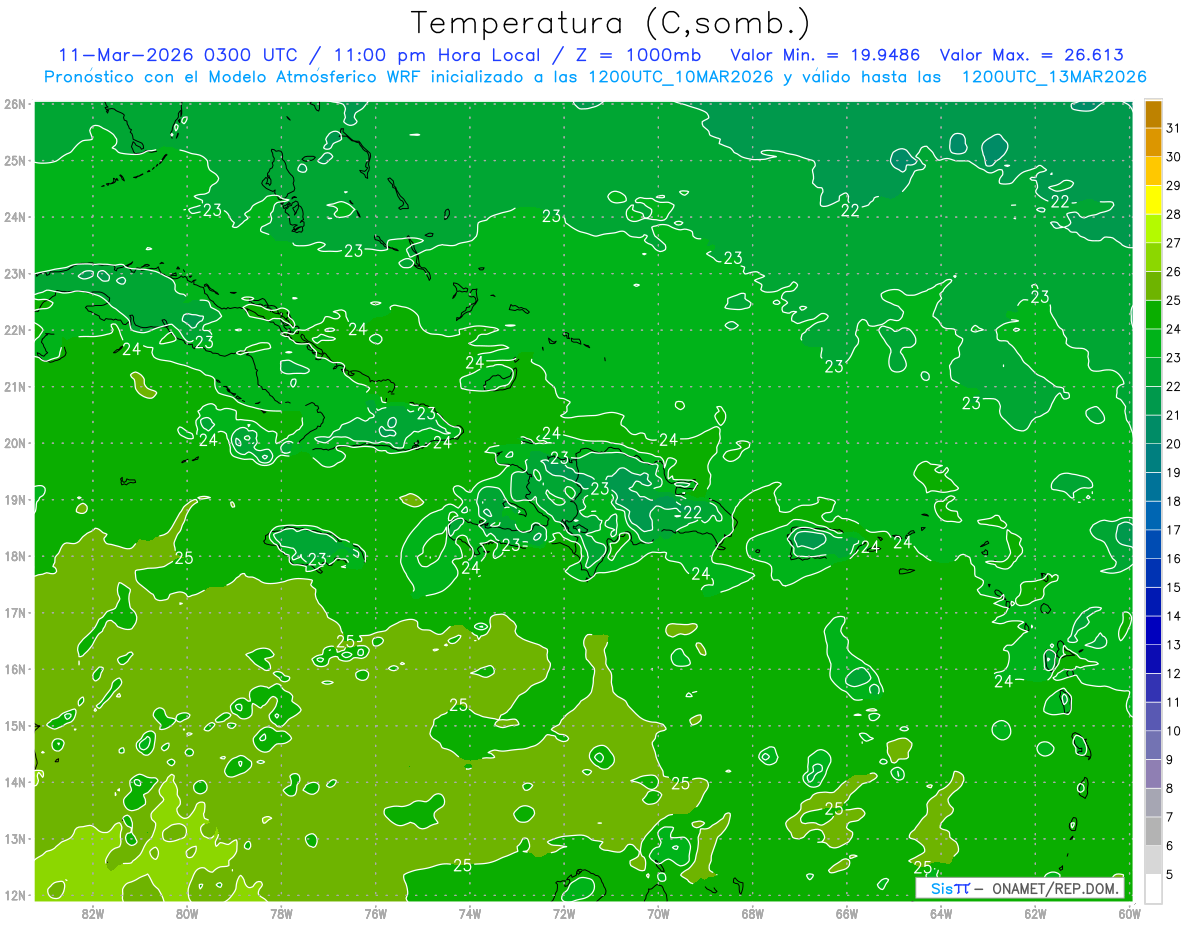Click the blue legend swatch between 15 and 16
Viewport: 1200px width, 927px height.
click(1153, 573)
